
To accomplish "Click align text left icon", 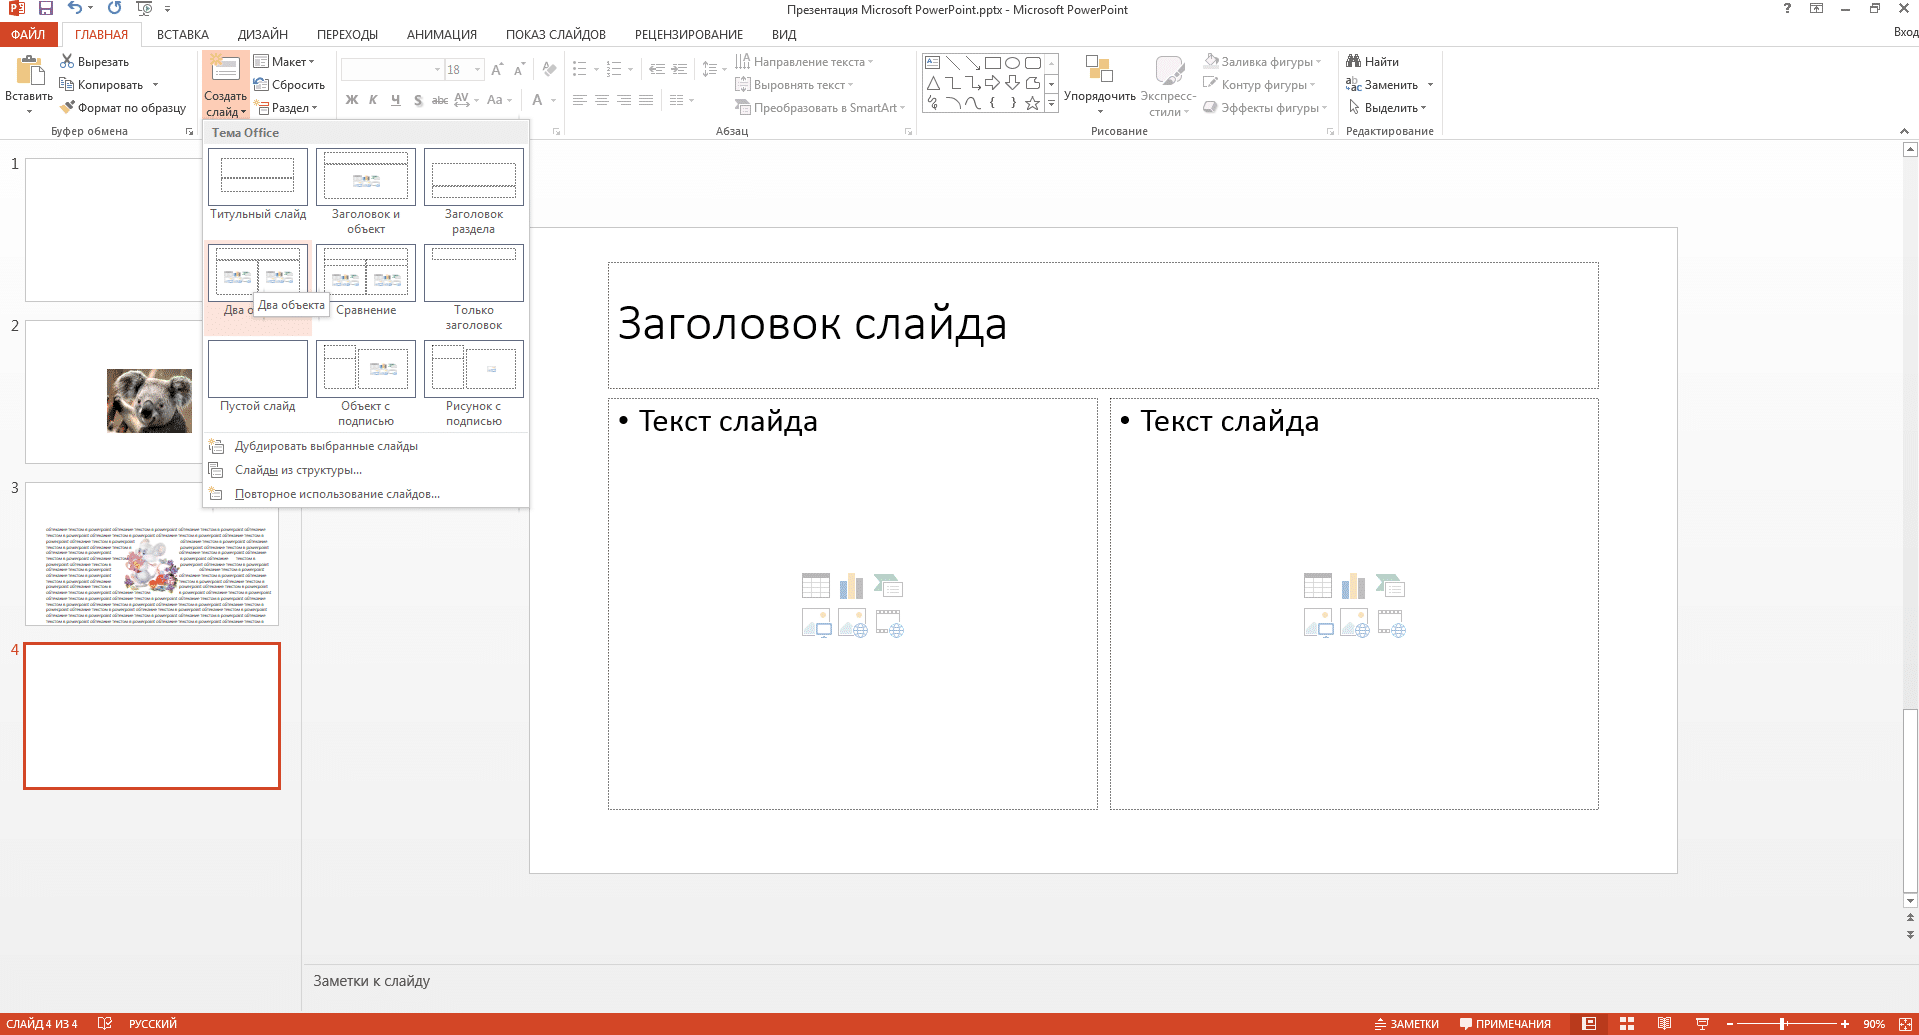I will coord(579,100).
